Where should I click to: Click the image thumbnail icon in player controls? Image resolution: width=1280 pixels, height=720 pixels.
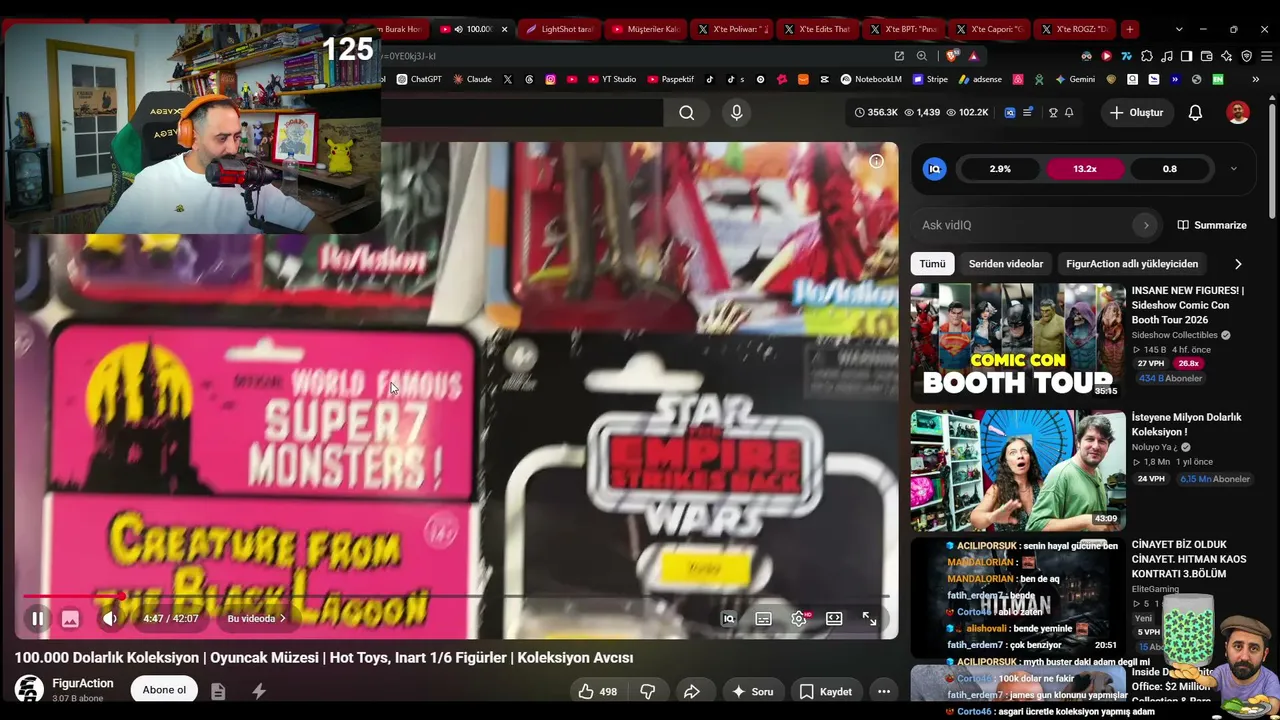point(70,619)
